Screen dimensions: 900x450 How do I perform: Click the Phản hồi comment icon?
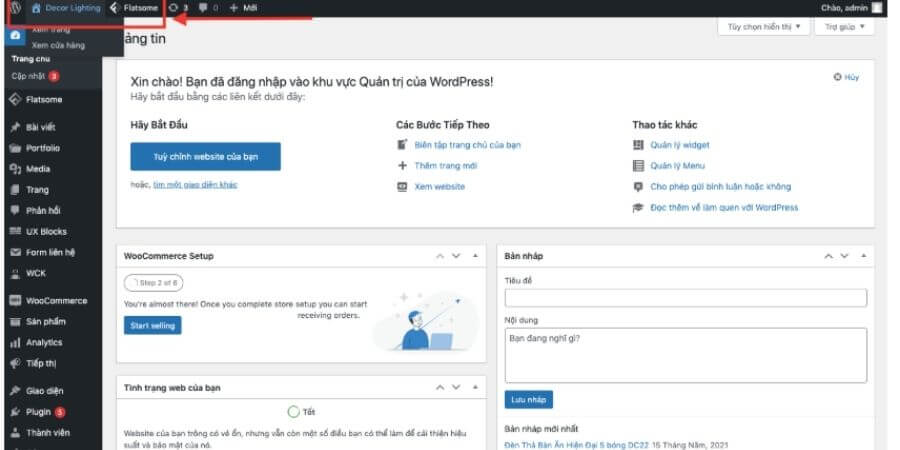coord(15,210)
